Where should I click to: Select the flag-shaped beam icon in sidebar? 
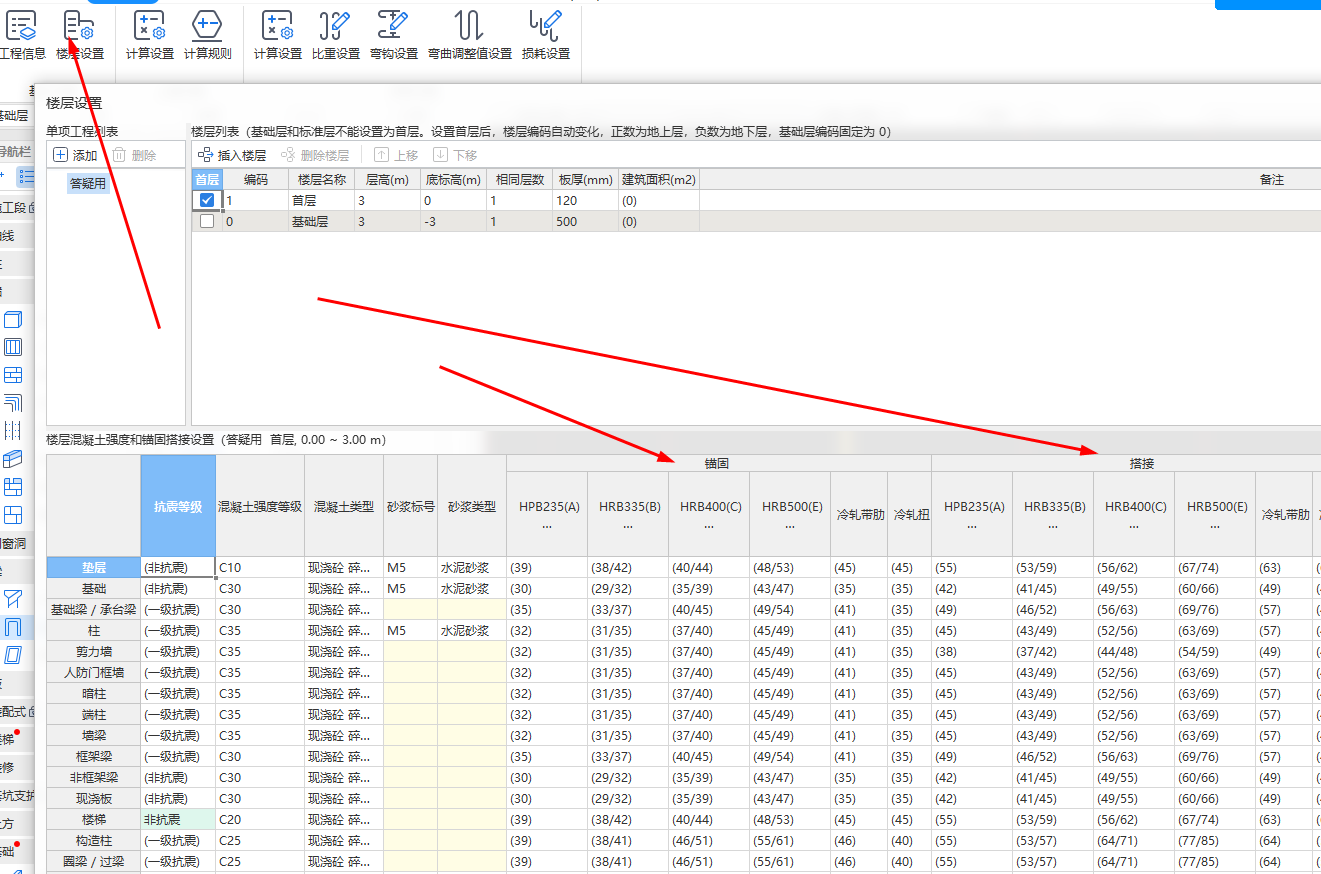coord(13,599)
